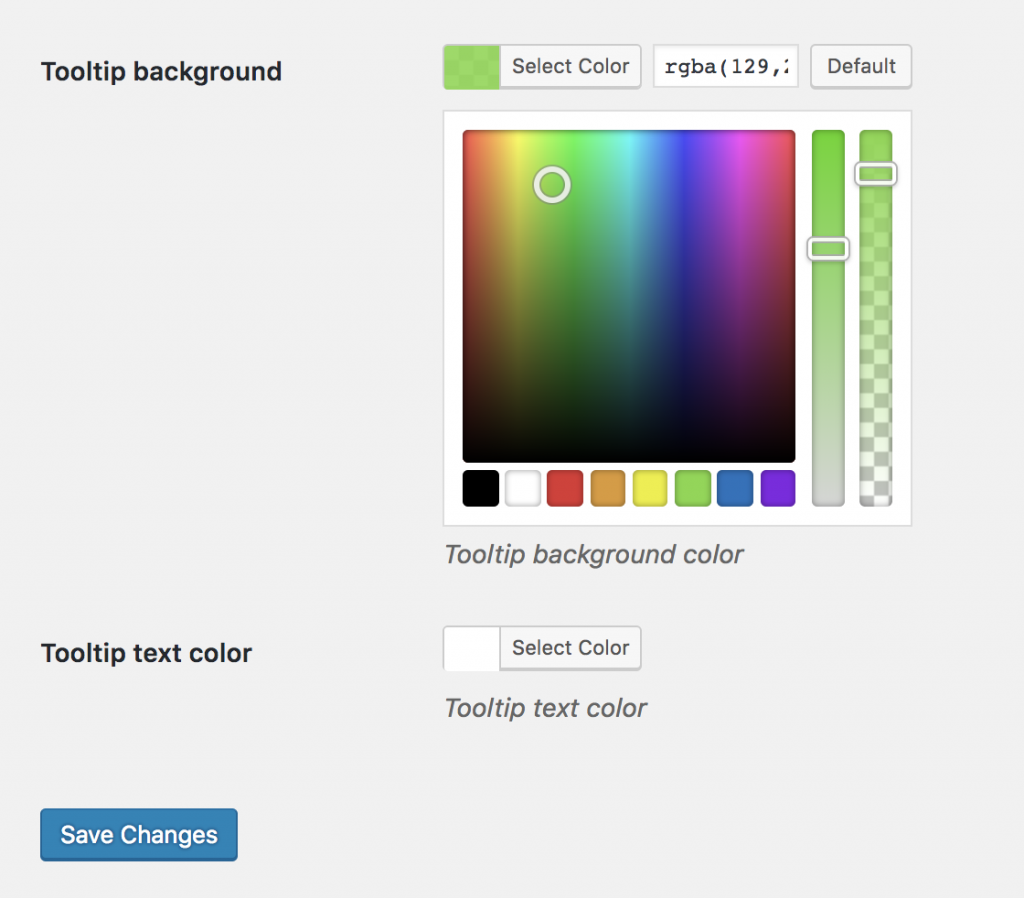Click the tooltip background color preview thumbnail
This screenshot has height=898, width=1024.
pyautogui.click(x=470, y=66)
